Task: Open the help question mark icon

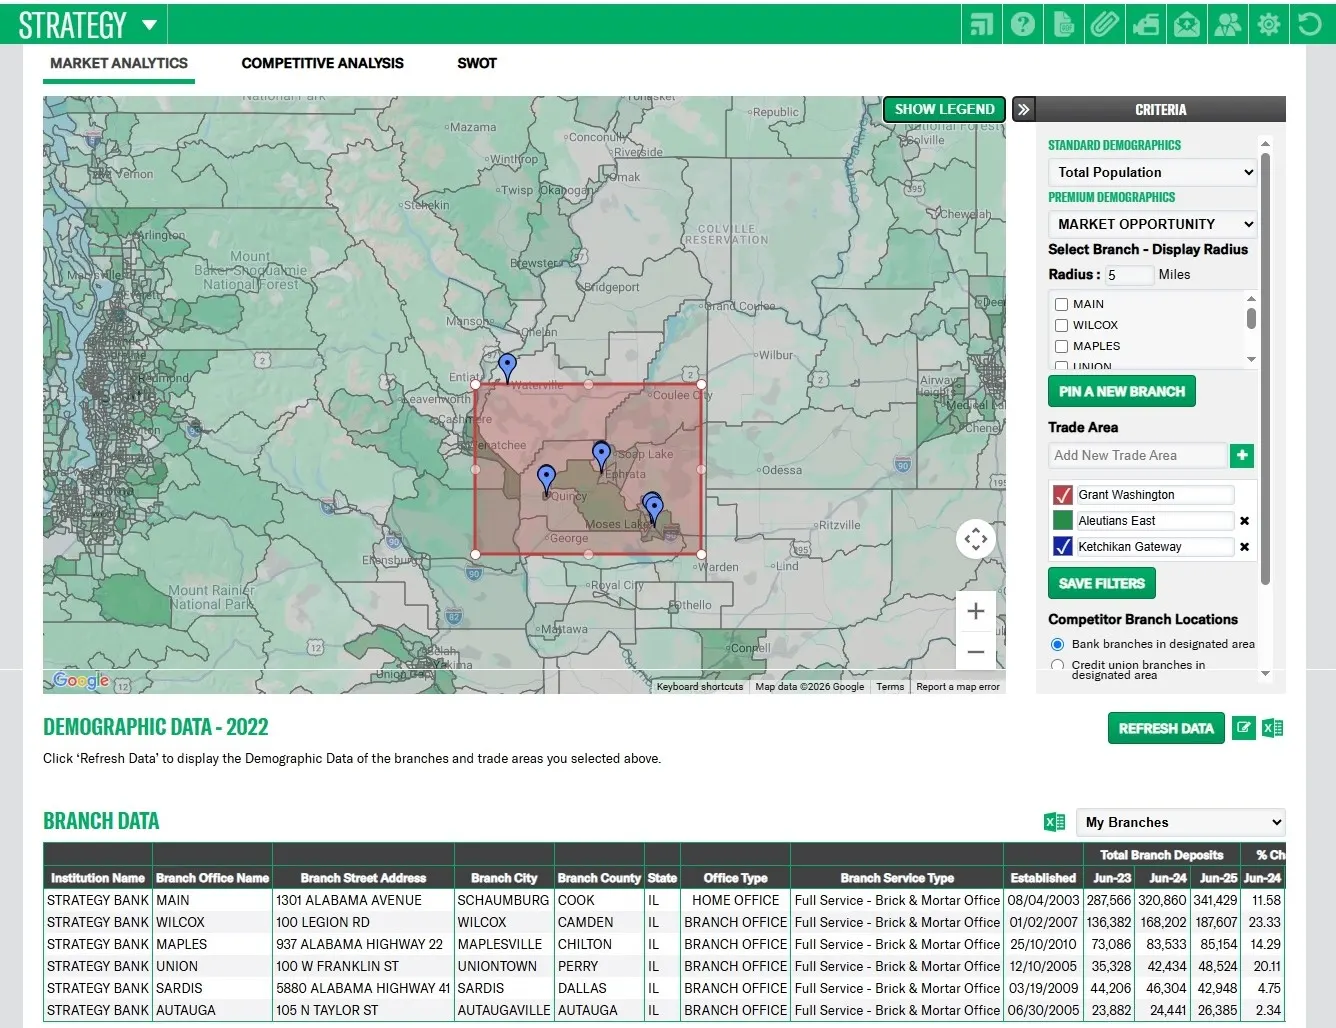Action: point(1023,24)
